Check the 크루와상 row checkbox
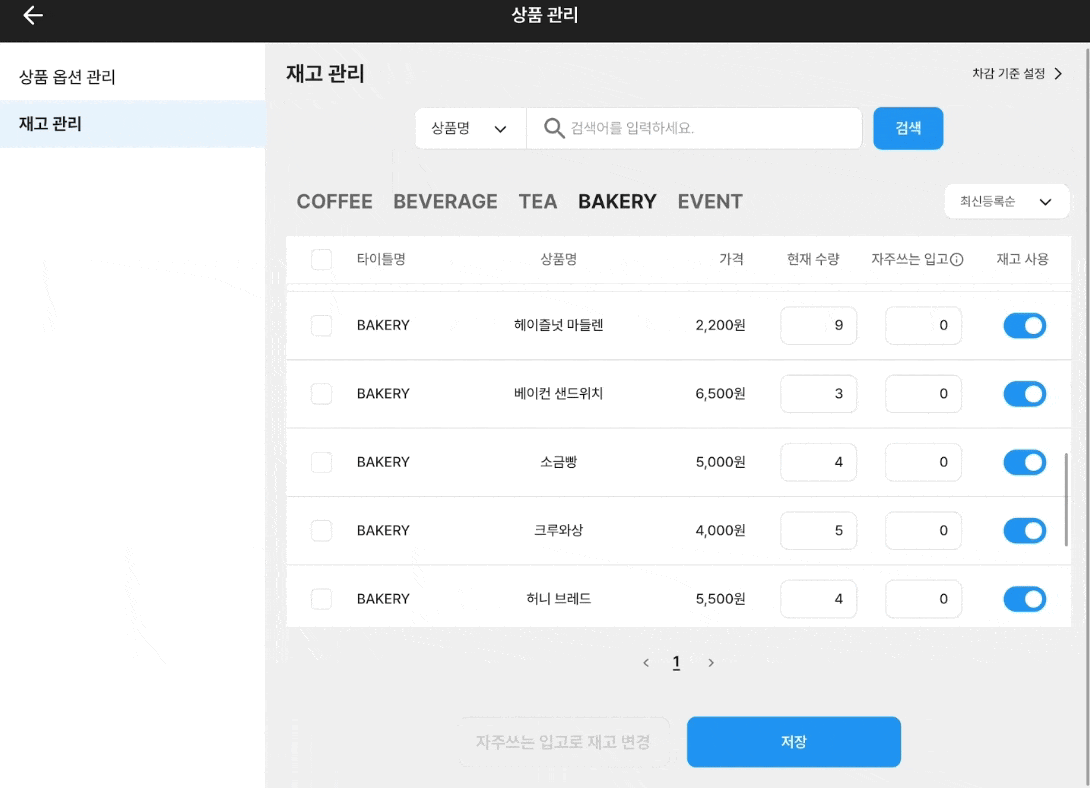The image size is (1090, 788). coord(321,531)
